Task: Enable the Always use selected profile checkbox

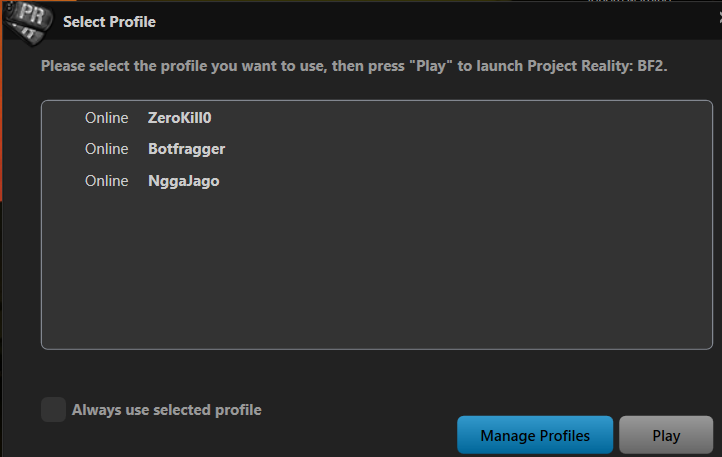Action: 53,409
